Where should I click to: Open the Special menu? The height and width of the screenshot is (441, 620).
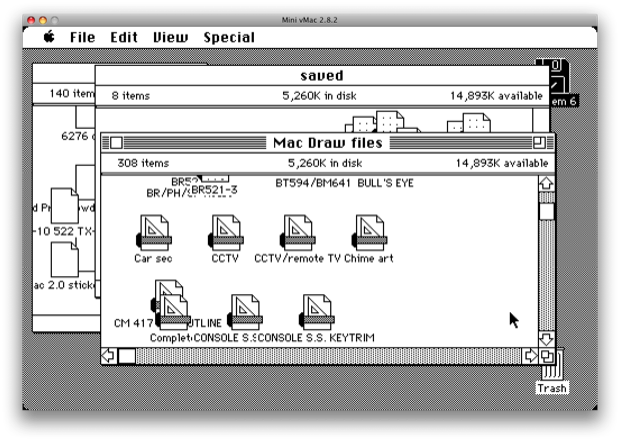coord(229,37)
